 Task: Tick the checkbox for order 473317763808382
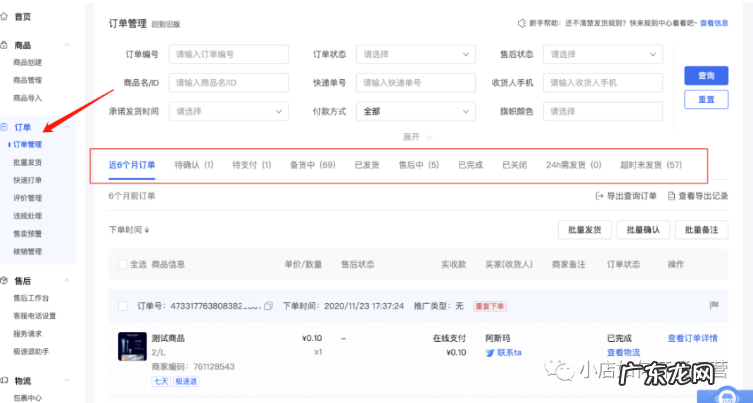pos(123,306)
